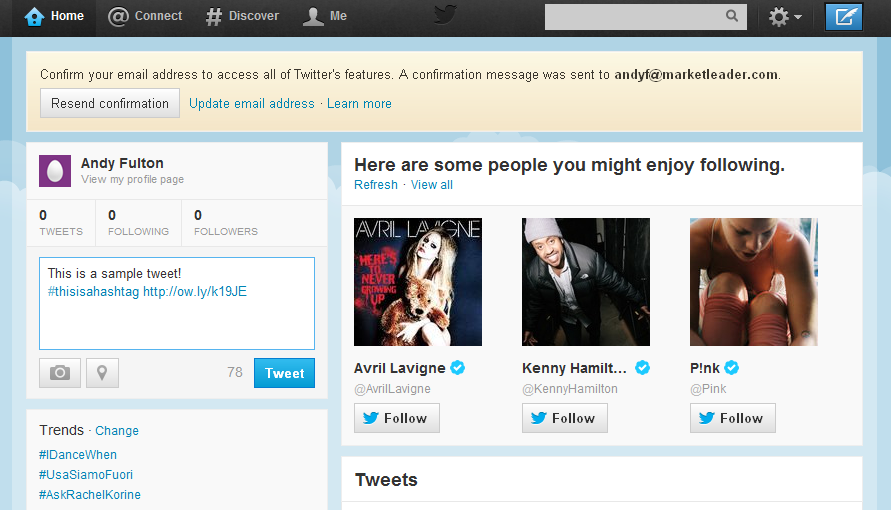Screen dimensions: 891x510
Task: Follow Kenny Hamilton
Action: 565,418
